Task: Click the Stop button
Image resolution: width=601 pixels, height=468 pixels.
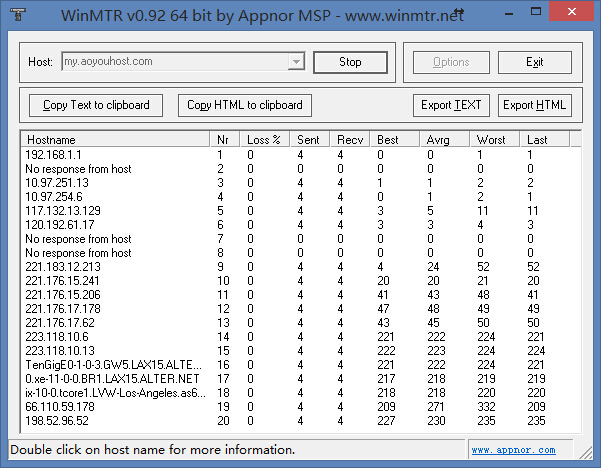Action: point(349,62)
